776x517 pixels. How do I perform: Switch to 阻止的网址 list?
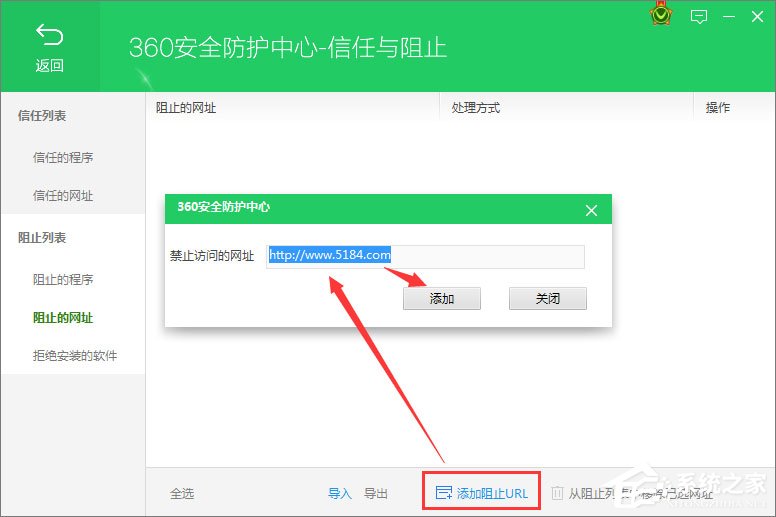click(x=63, y=318)
